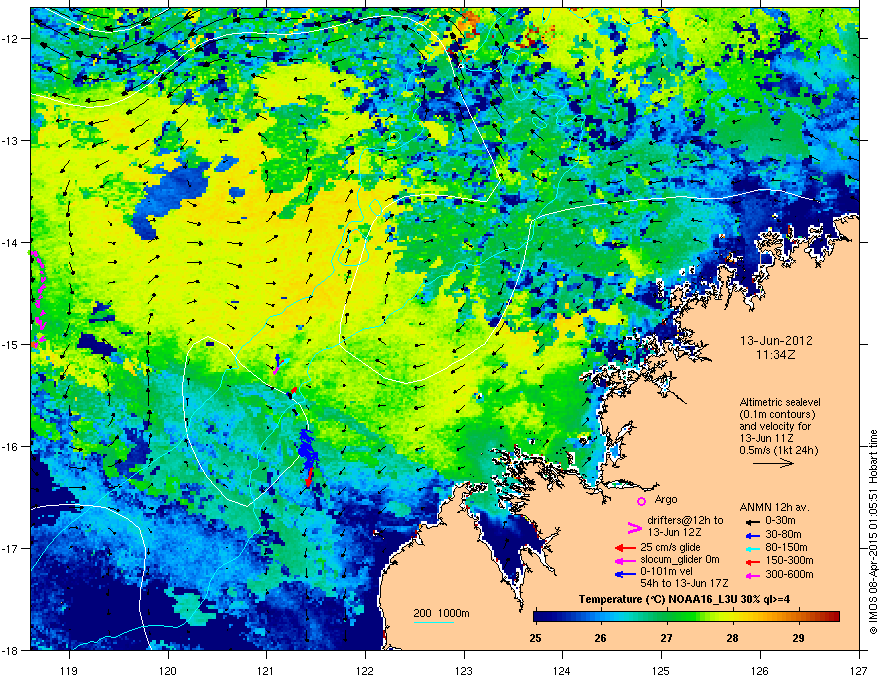This screenshot has height=680, width=880.
Task: Click the colorbar tick label 27
Action: coord(666,638)
